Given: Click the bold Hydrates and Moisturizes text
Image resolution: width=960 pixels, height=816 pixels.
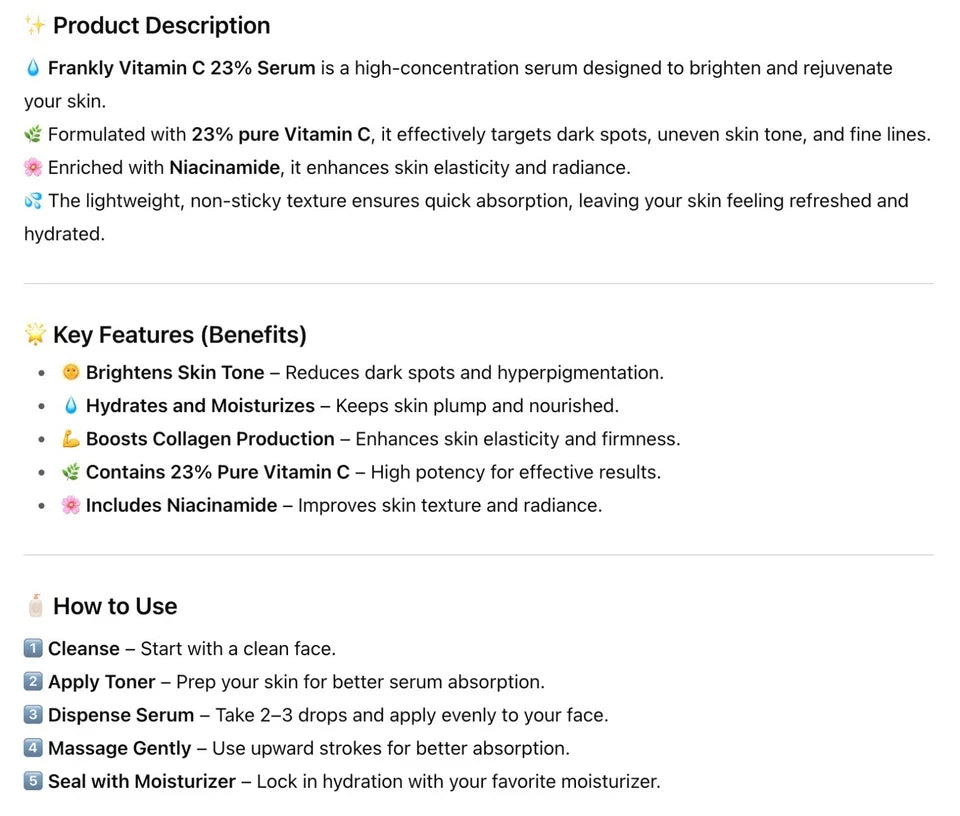Looking at the screenshot, I should pyautogui.click(x=200, y=405).
